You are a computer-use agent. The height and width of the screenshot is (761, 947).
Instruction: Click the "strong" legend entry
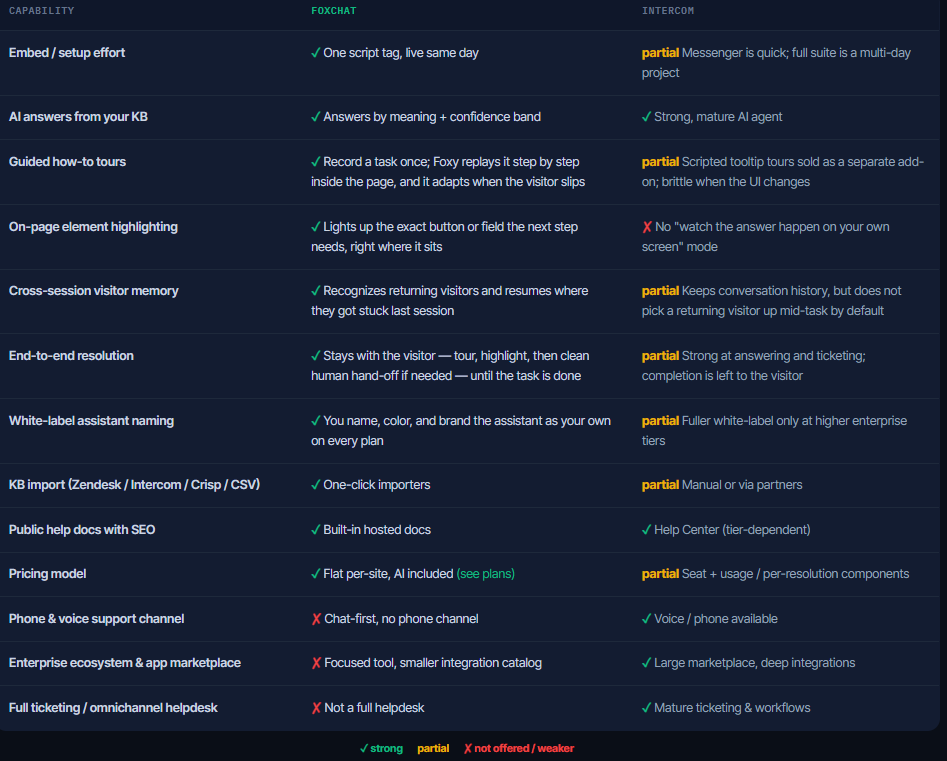(x=381, y=748)
